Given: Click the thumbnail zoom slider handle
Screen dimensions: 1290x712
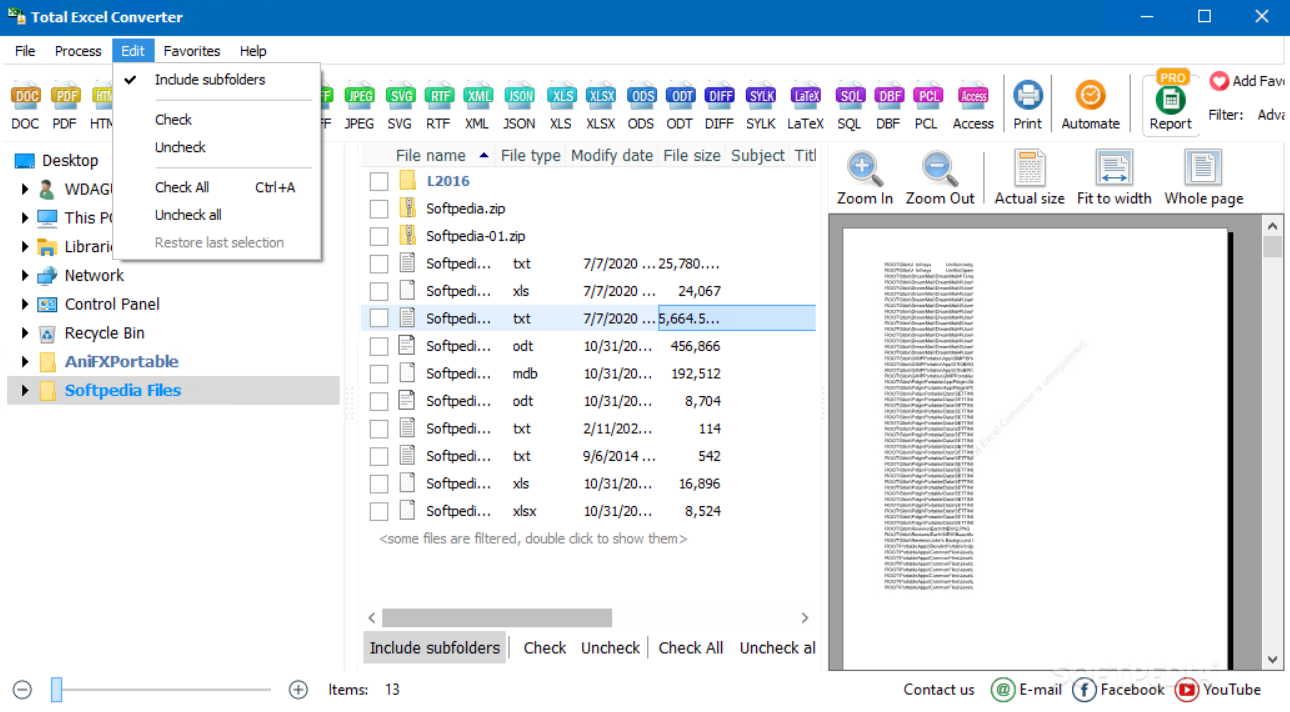Looking at the screenshot, I should pyautogui.click(x=57, y=689).
